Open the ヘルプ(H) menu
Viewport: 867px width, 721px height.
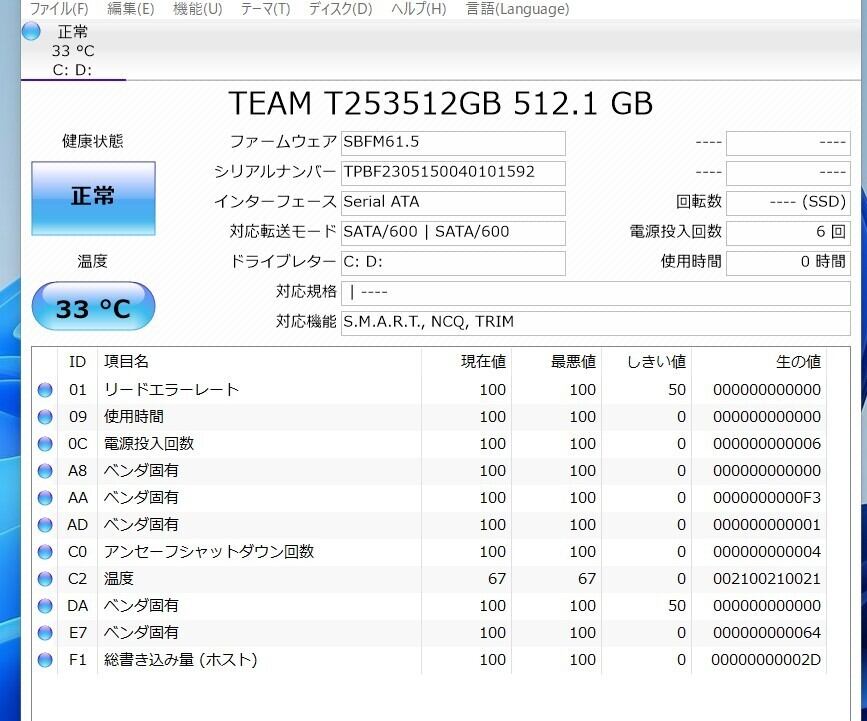(419, 9)
